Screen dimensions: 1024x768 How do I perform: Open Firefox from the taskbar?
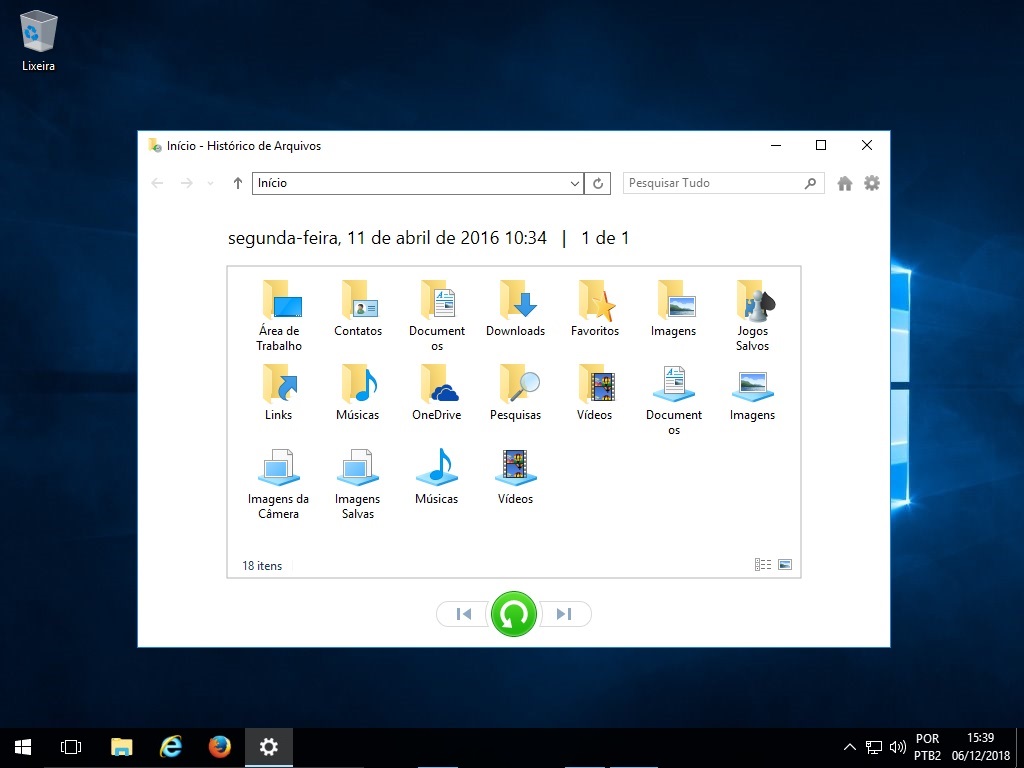(x=220, y=747)
